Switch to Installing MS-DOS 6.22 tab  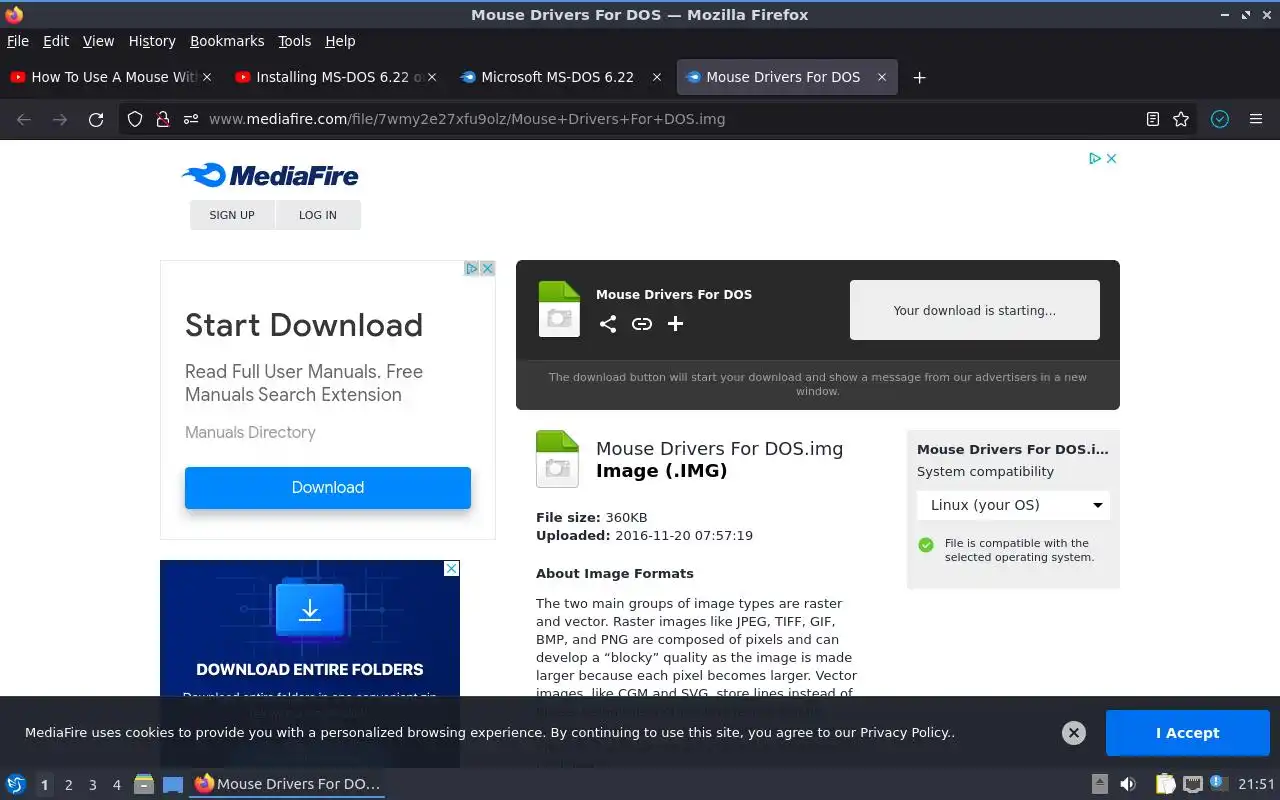click(335, 77)
